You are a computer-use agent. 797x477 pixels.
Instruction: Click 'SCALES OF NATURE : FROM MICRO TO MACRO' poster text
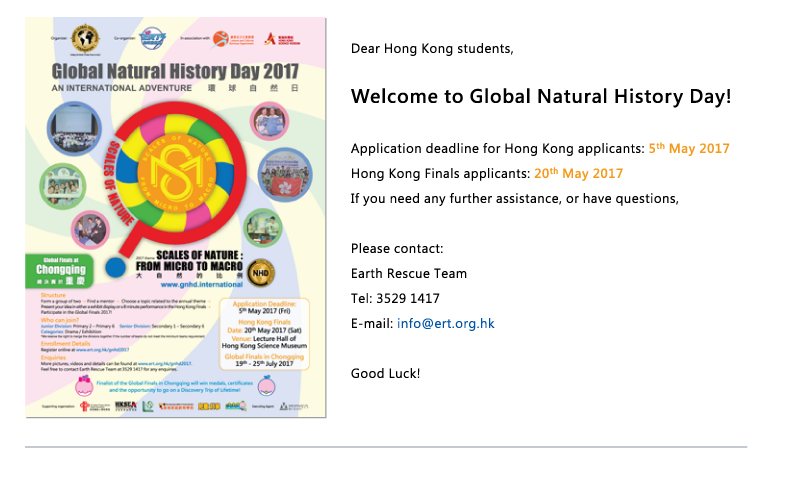[190, 261]
